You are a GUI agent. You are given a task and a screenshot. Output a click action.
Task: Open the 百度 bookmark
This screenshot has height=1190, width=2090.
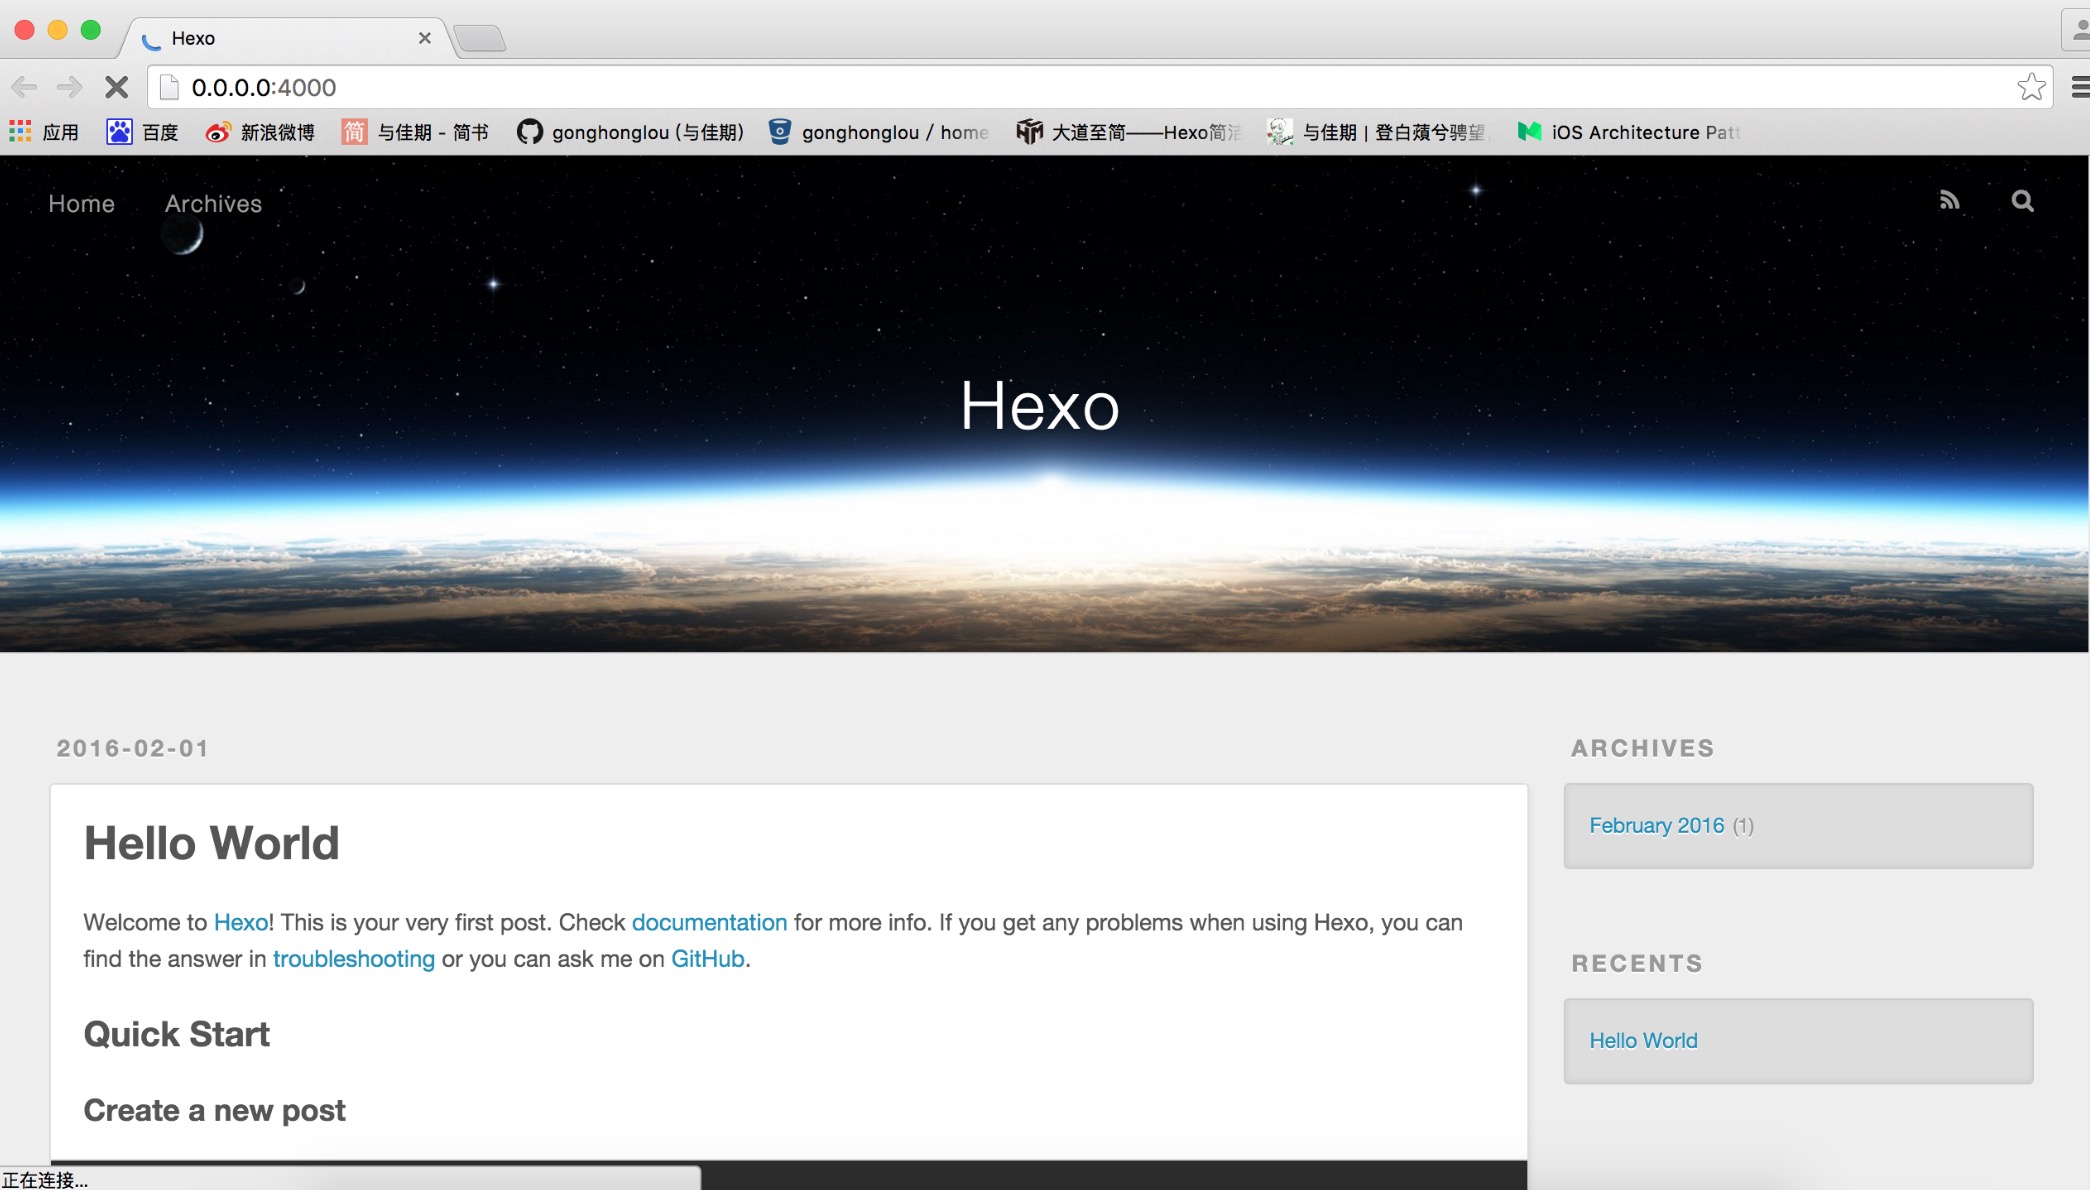click(143, 132)
